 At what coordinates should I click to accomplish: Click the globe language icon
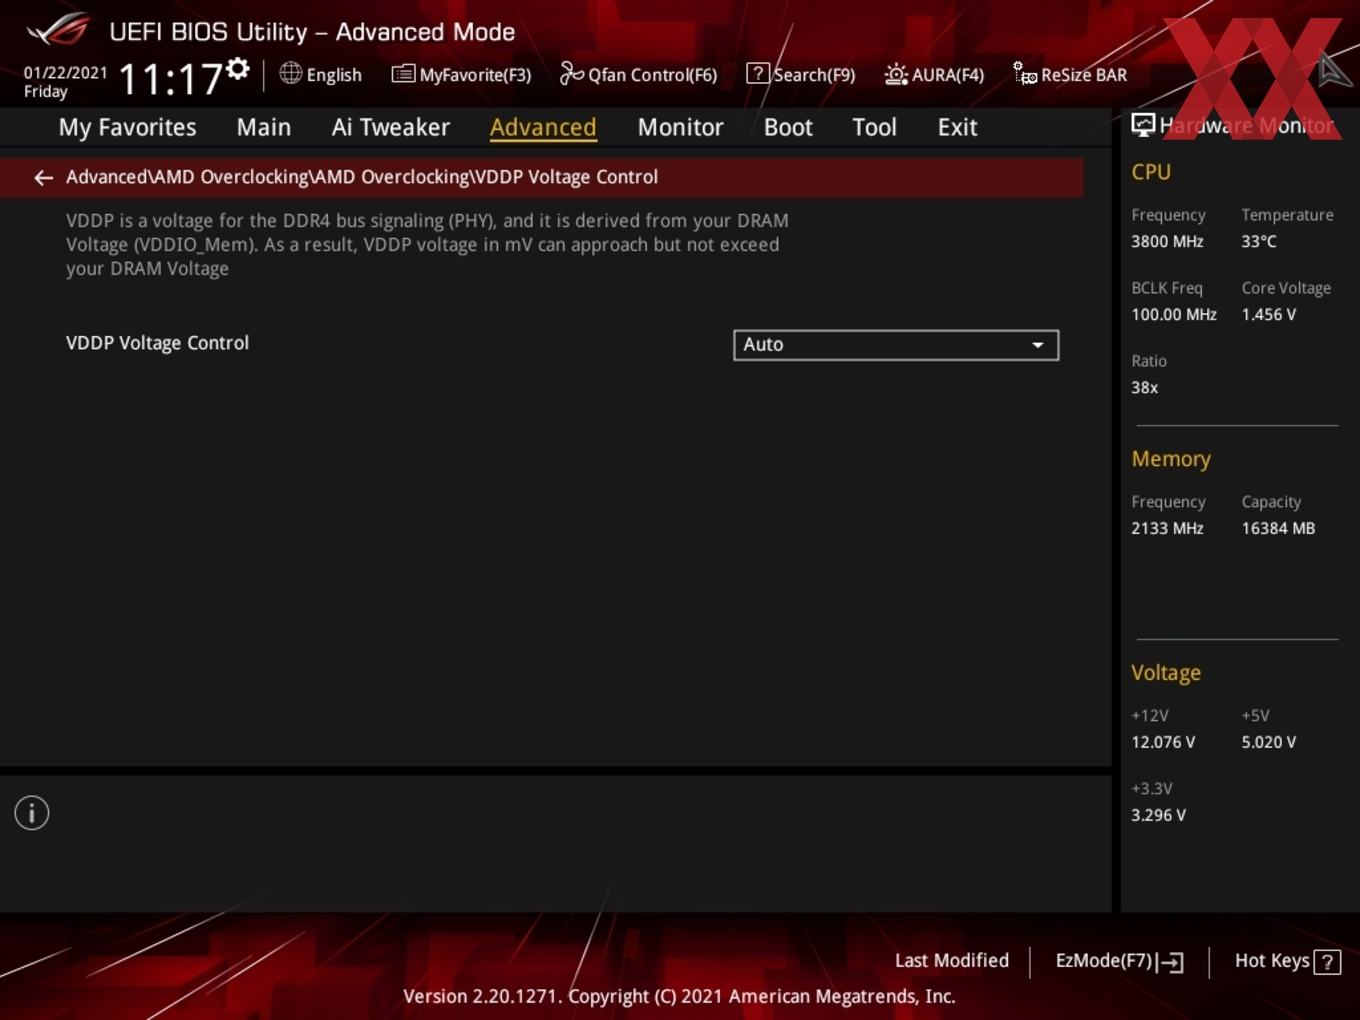coord(290,73)
